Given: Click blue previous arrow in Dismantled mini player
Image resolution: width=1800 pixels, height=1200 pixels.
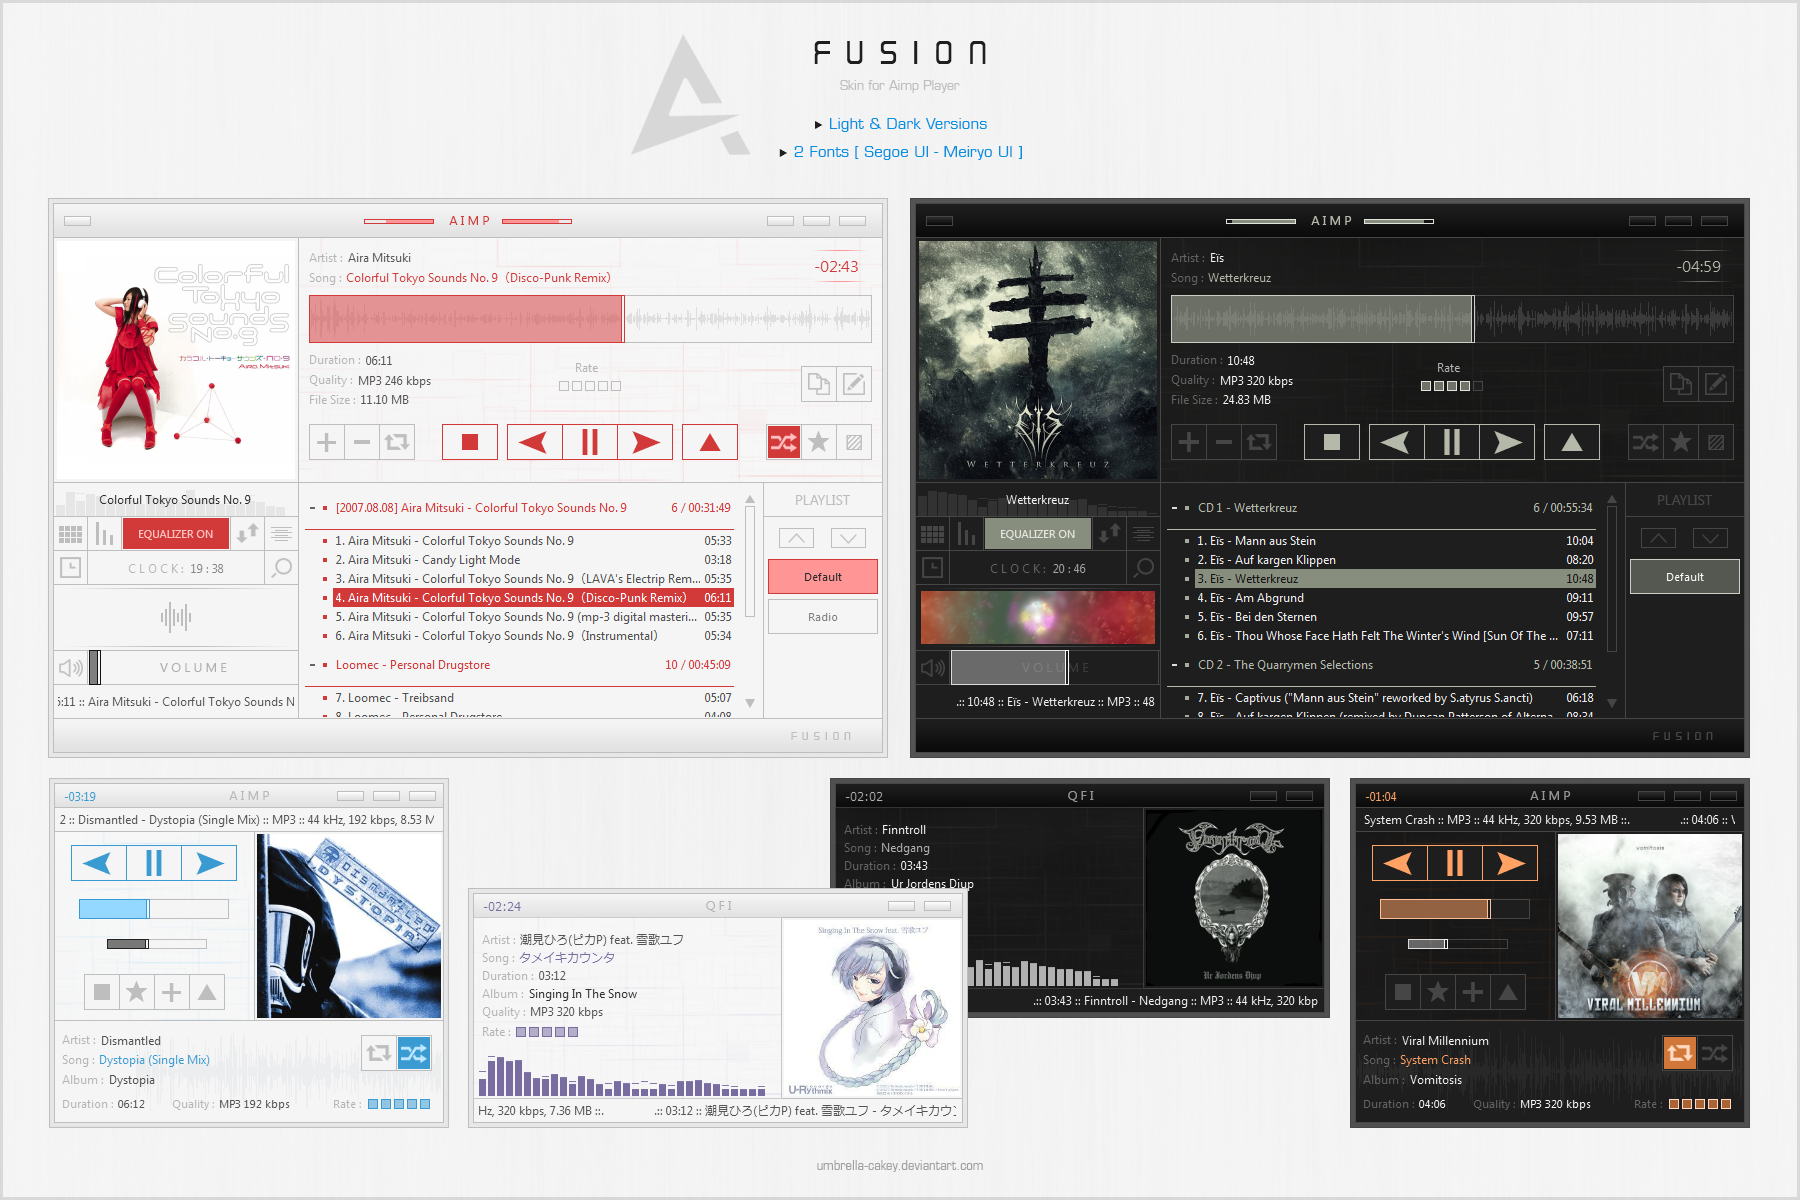Looking at the screenshot, I should pos(98,863).
